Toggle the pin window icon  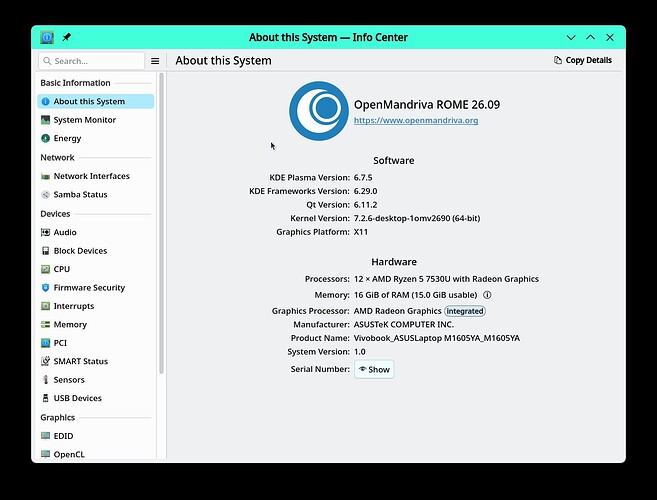[67, 37]
